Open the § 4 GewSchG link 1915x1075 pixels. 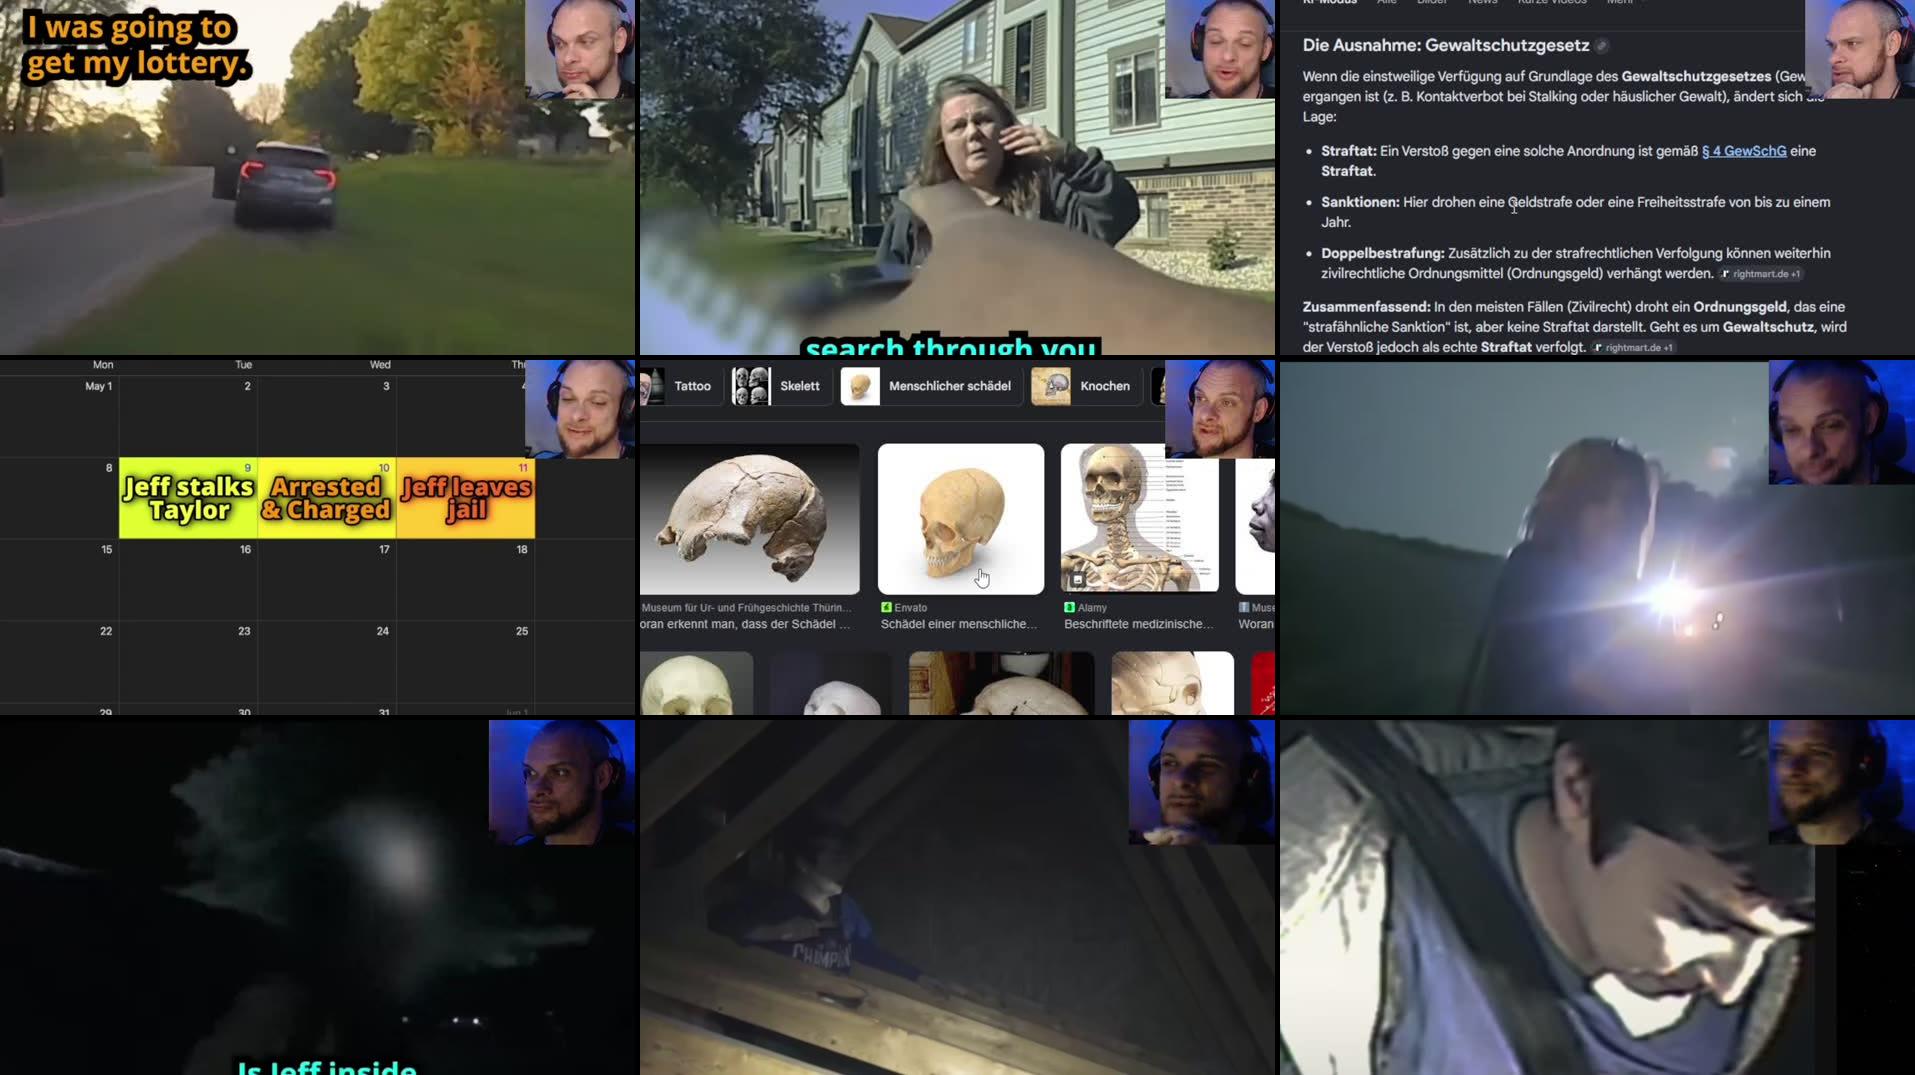click(1744, 151)
